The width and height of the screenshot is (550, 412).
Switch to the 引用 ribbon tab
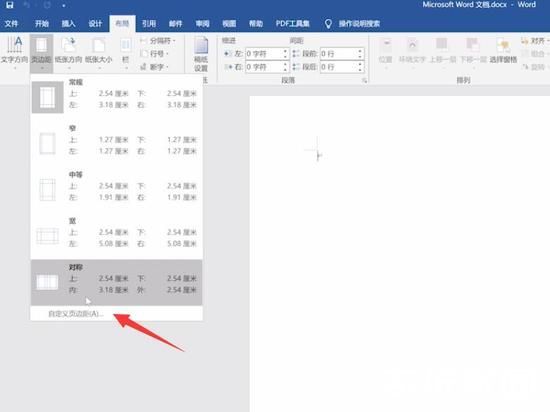149,23
